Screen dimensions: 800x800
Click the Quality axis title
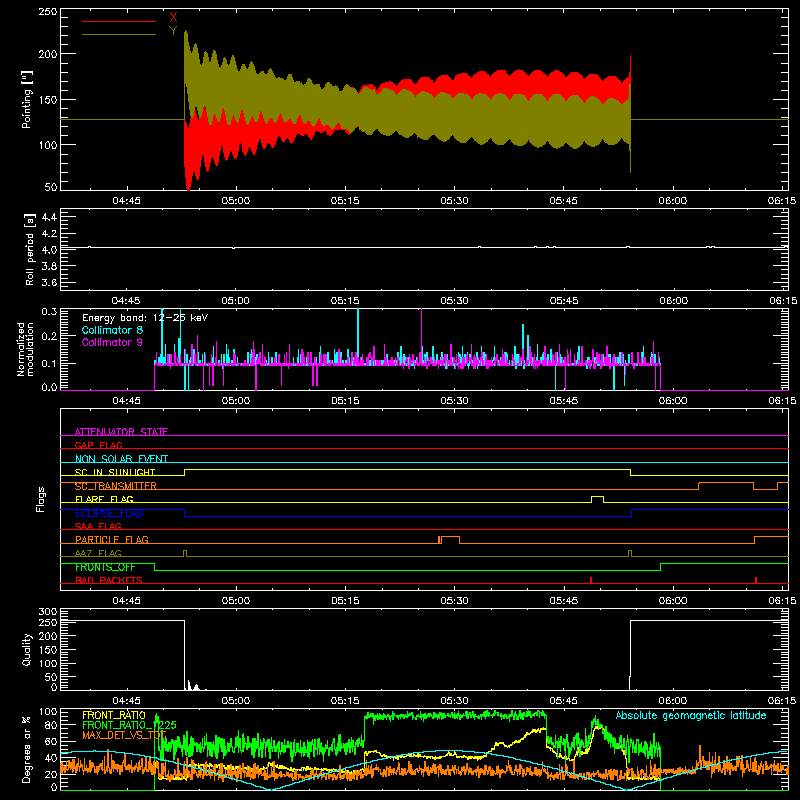click(27, 649)
